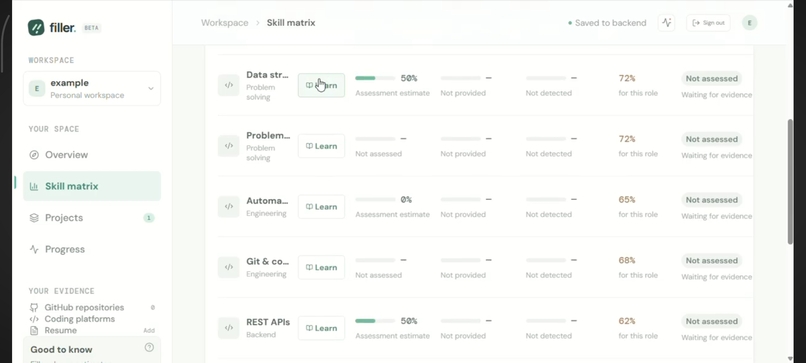
Task: Click the scrollbar down arrow
Action: [791, 358]
